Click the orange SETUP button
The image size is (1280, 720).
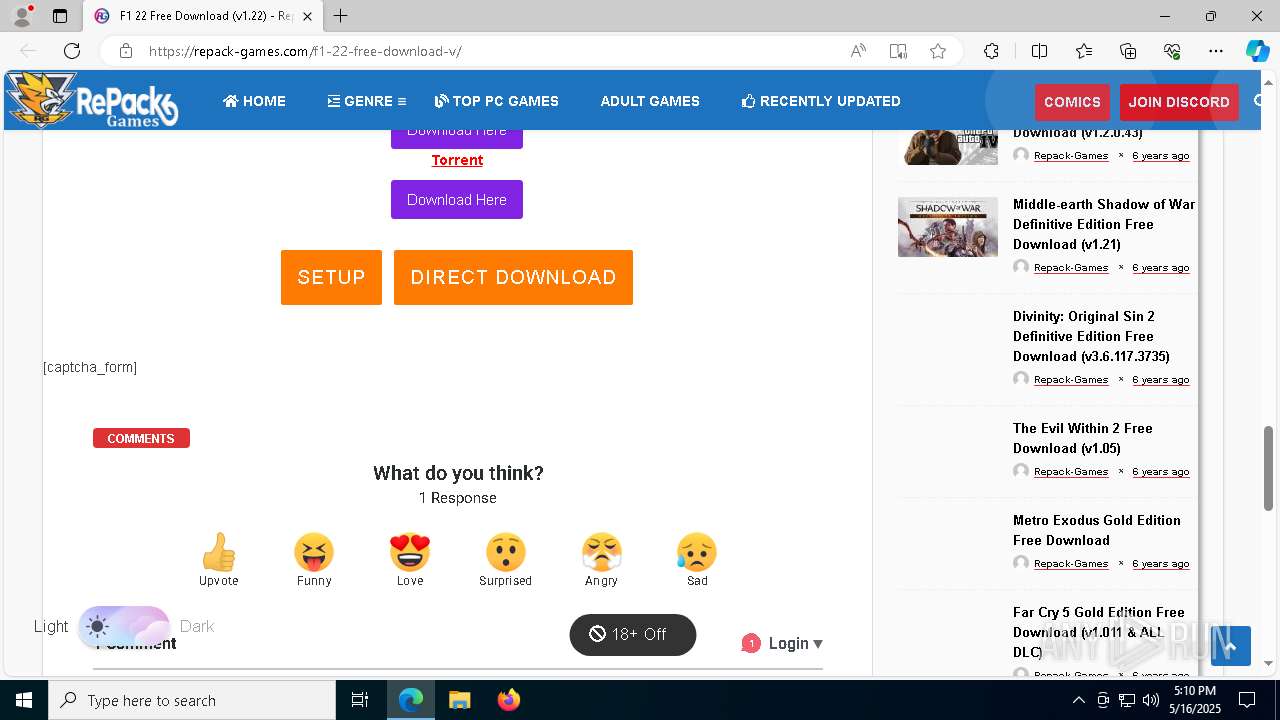click(x=331, y=277)
